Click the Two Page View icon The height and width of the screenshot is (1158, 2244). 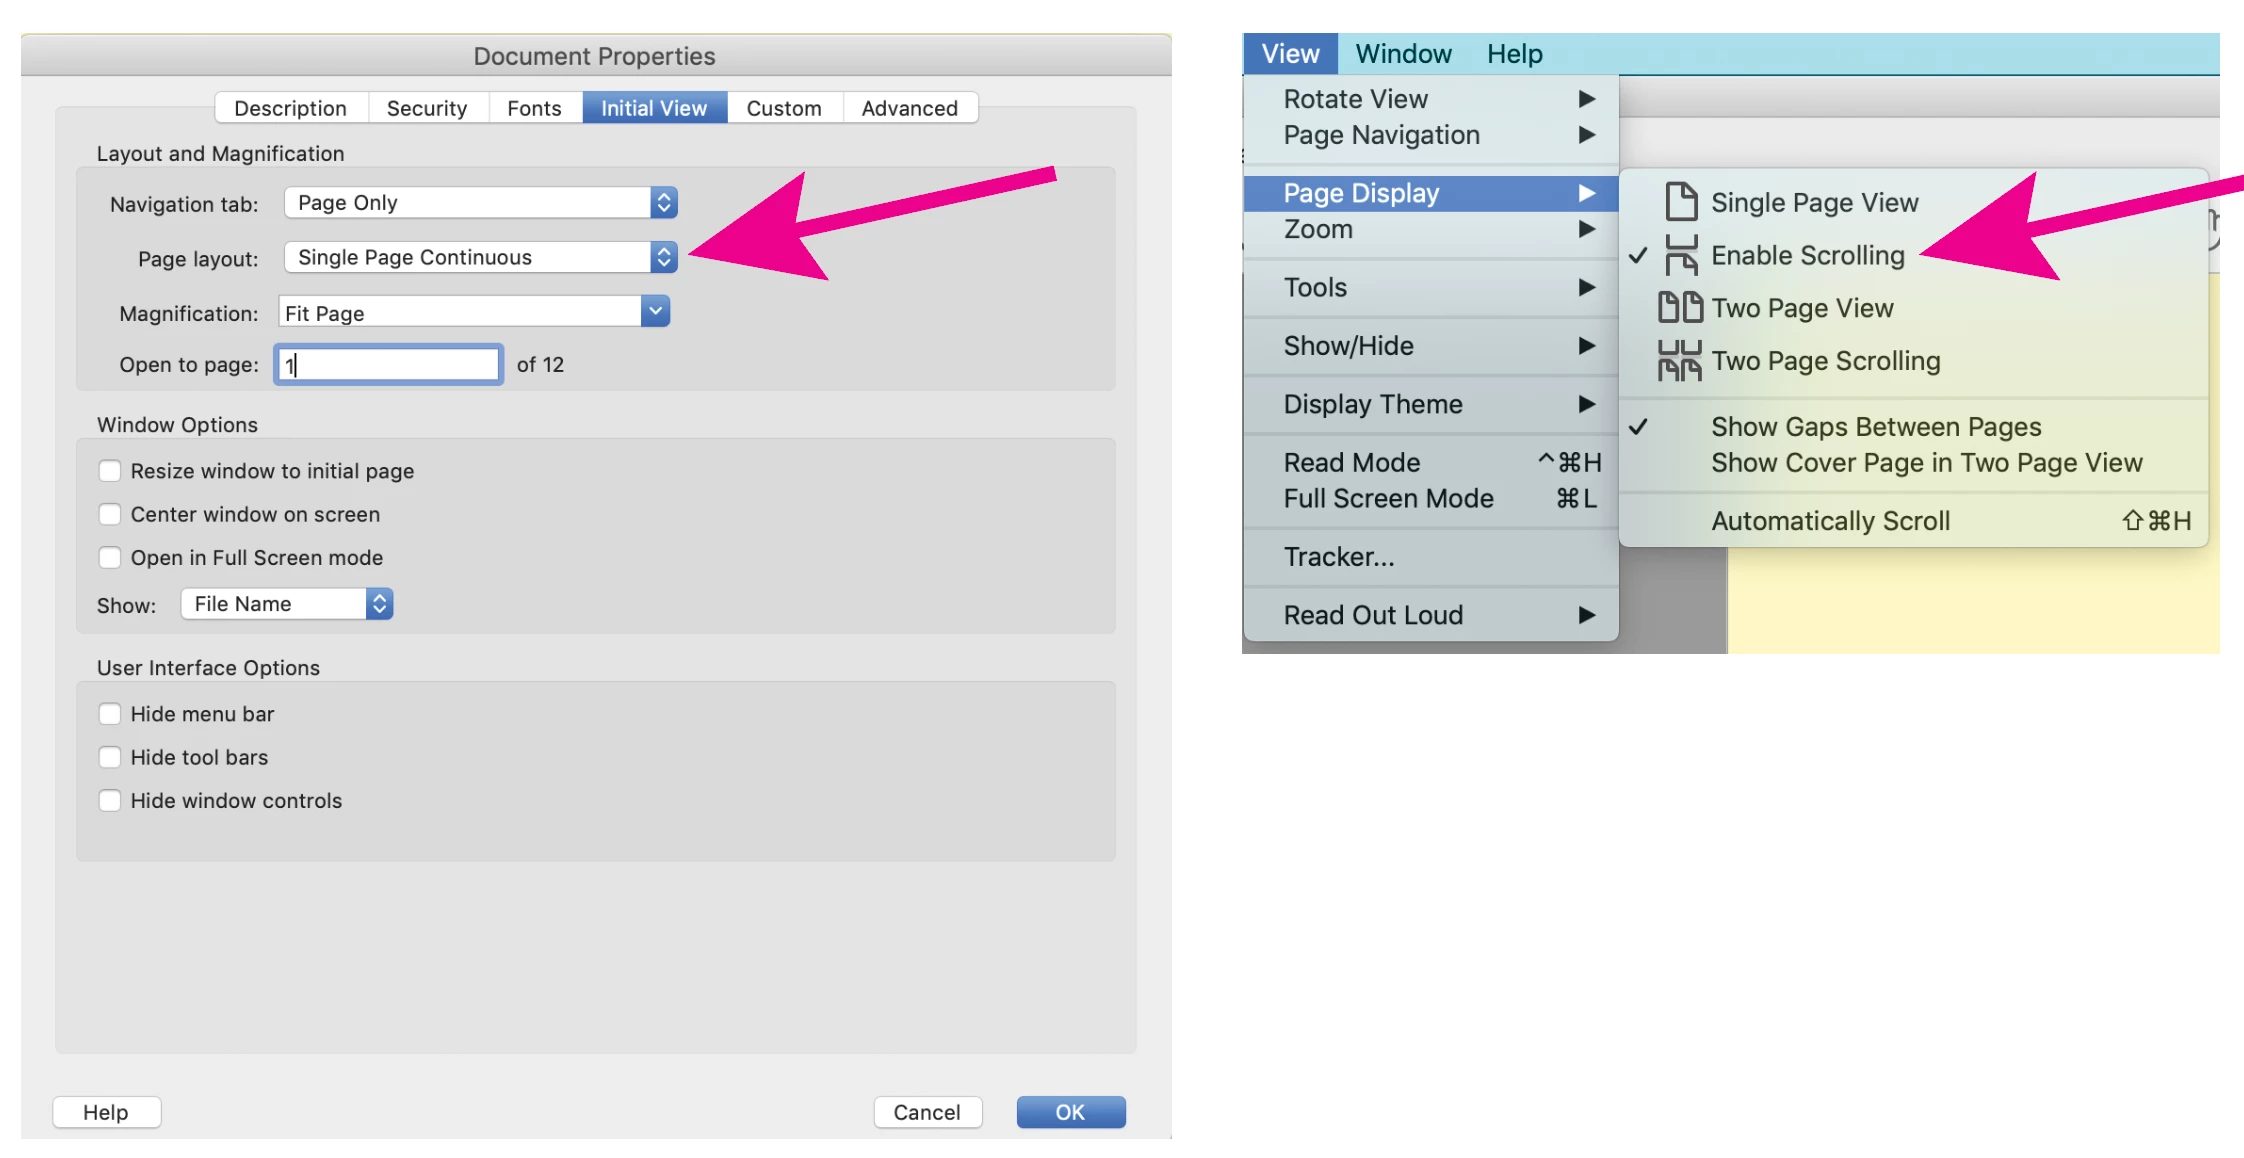1680,308
